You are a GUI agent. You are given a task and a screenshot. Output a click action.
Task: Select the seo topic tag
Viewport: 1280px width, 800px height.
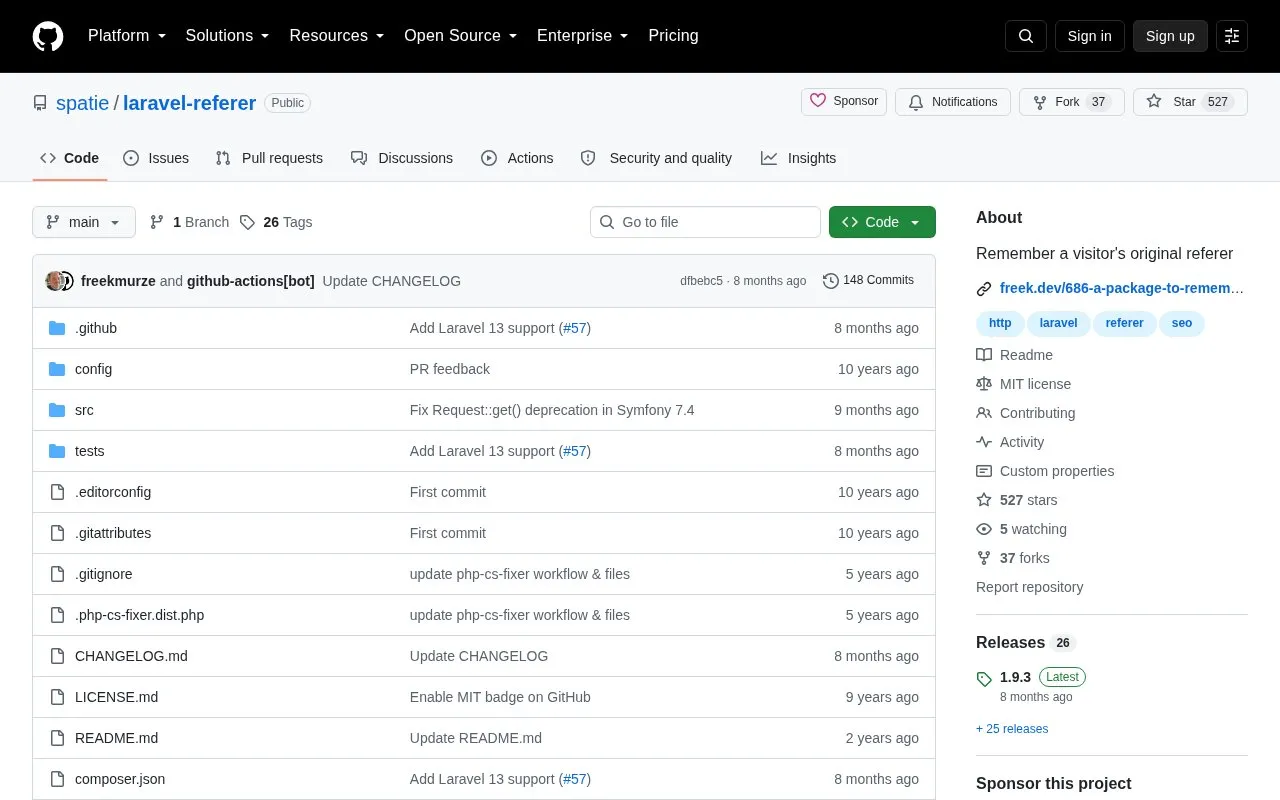pyautogui.click(x=1182, y=323)
